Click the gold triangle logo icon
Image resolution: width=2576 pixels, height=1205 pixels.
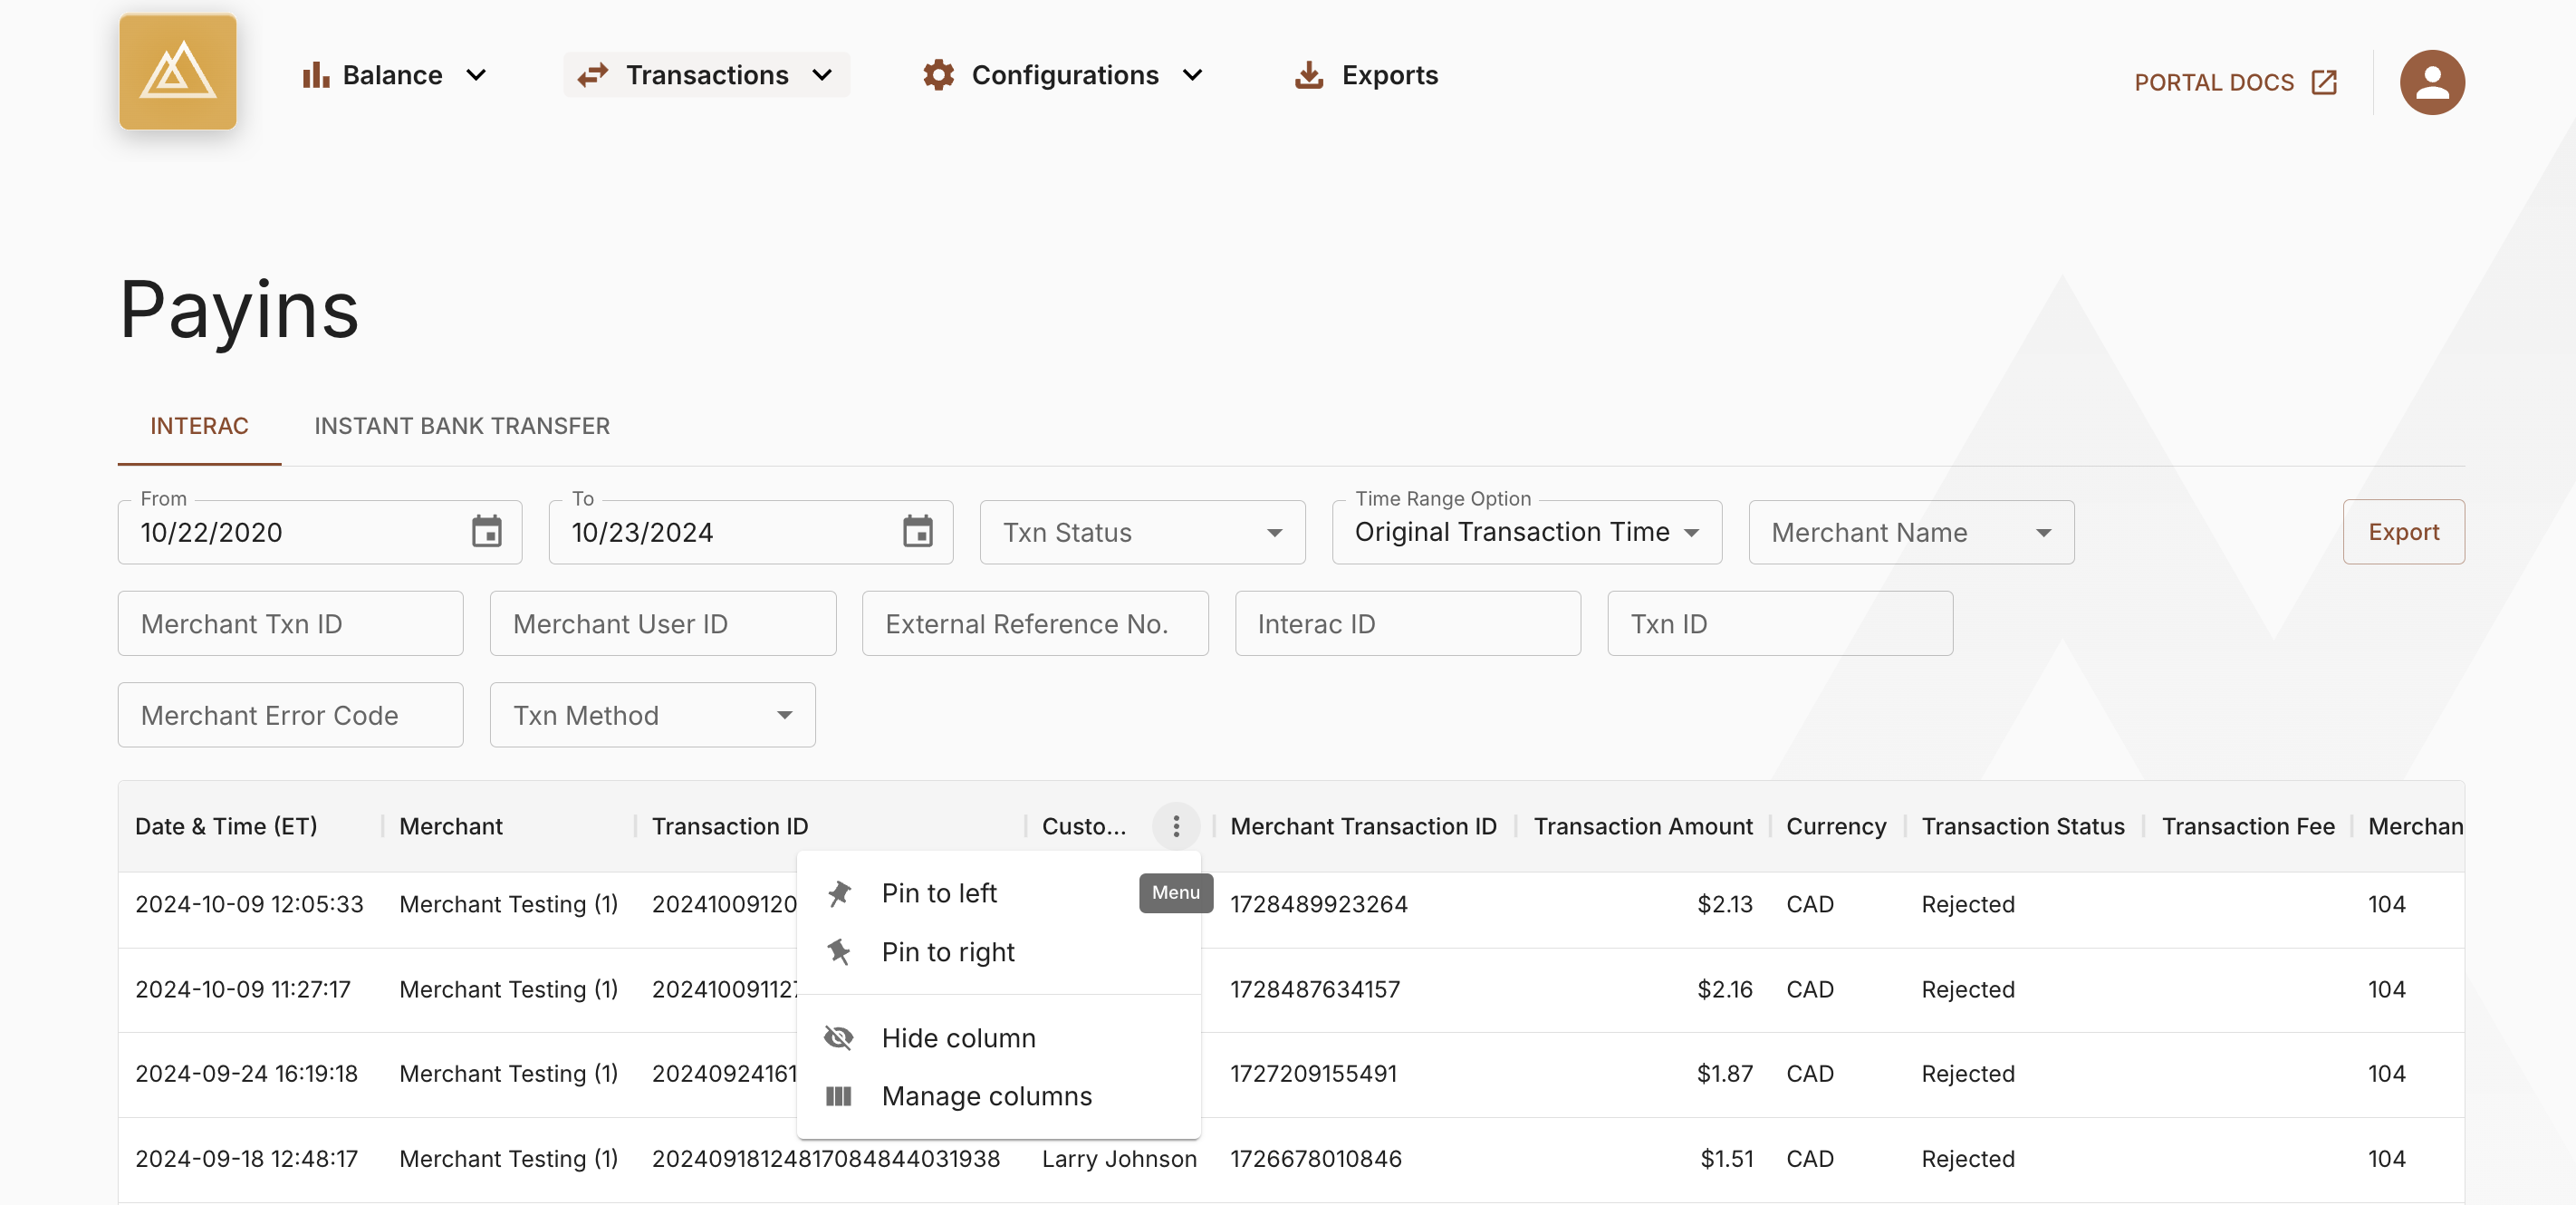(177, 72)
